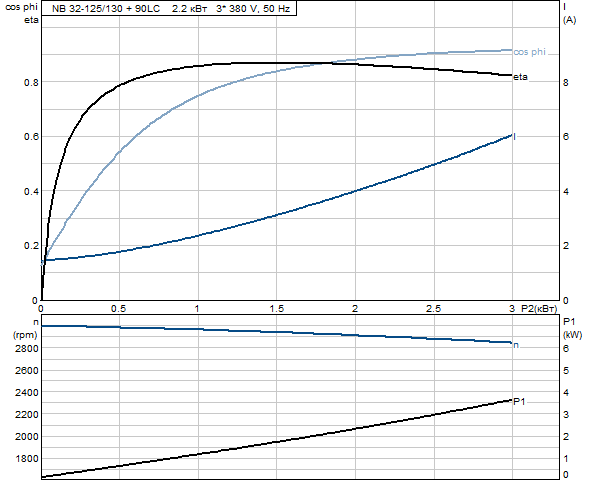Click the 0.4 left axis tick label
Screen dimensions: 592x480
tap(31, 191)
